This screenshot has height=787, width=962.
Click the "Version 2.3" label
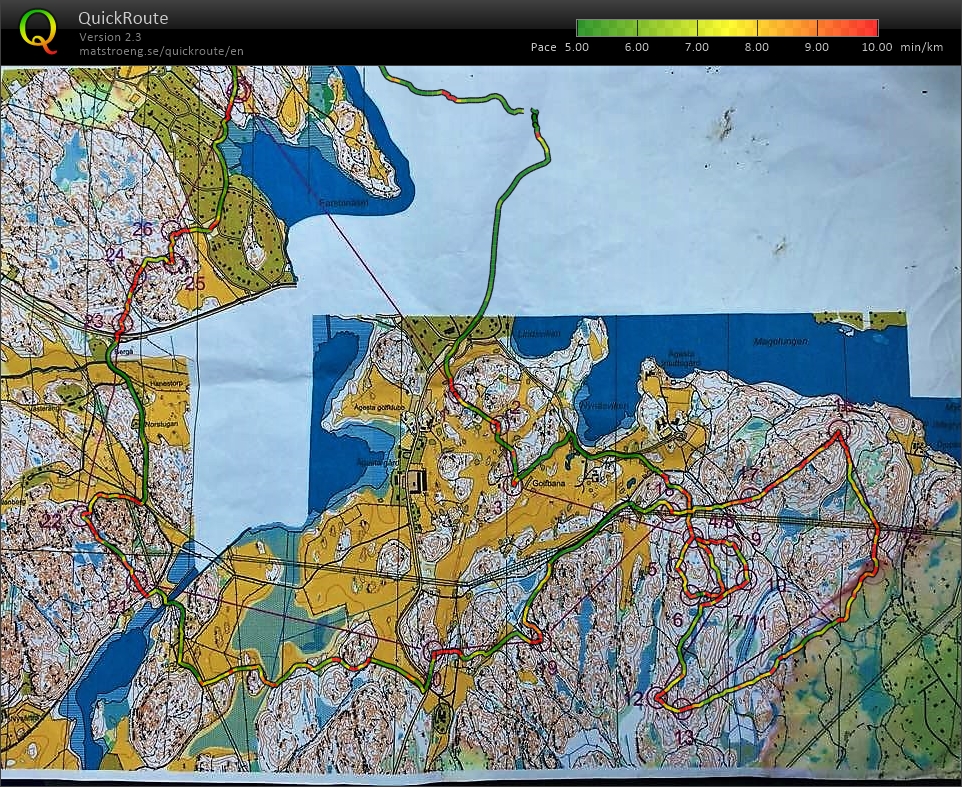click(110, 37)
